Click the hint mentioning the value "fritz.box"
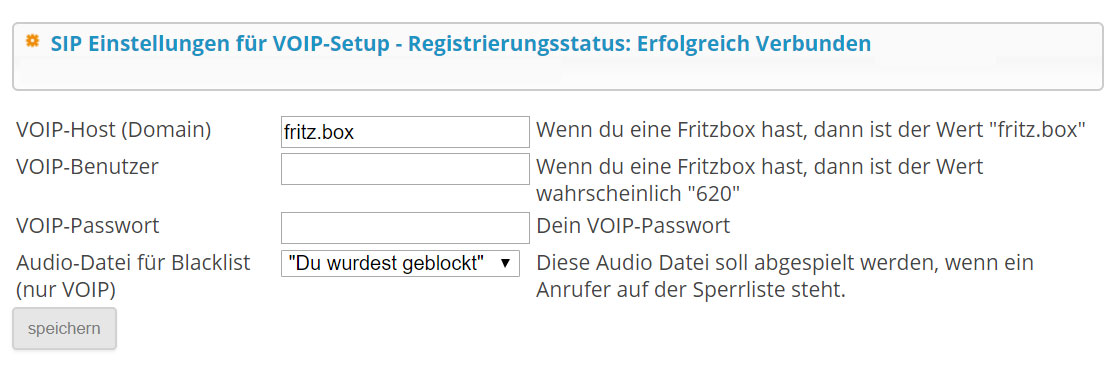The width and height of the screenshot is (1116, 372). (811, 130)
